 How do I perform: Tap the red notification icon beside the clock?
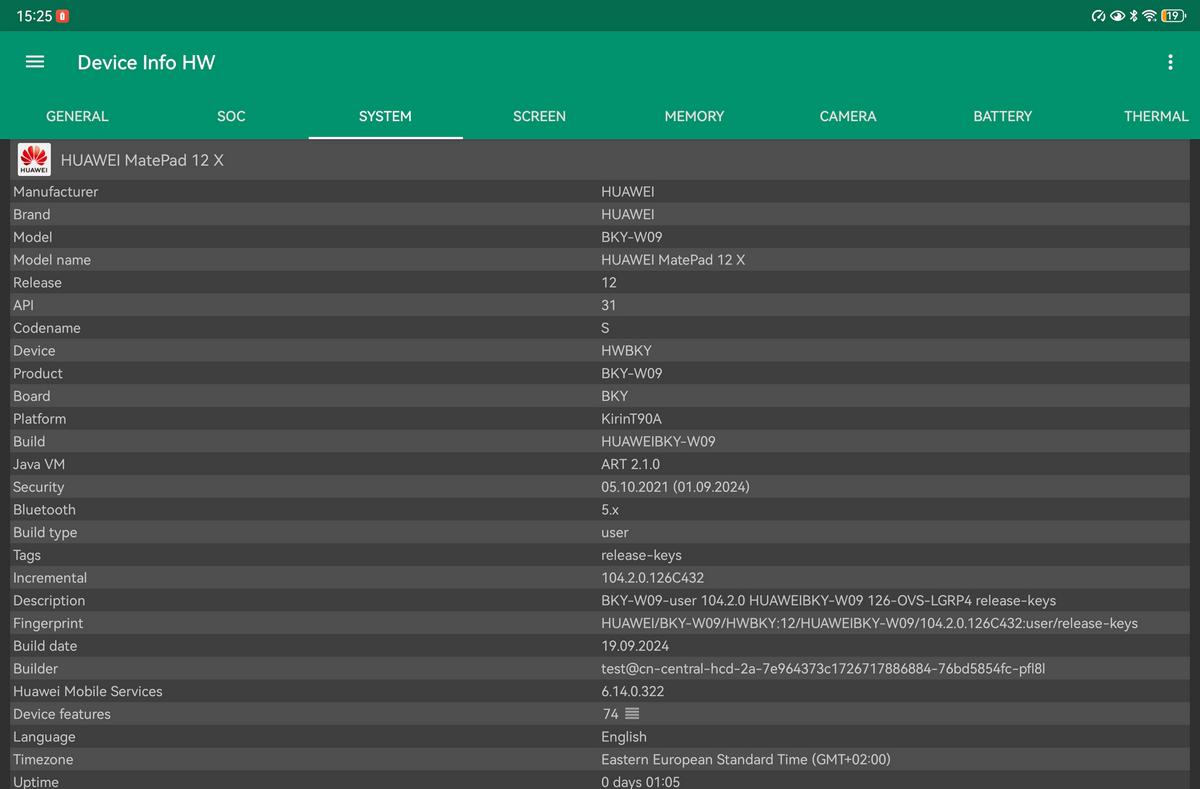tap(64, 16)
